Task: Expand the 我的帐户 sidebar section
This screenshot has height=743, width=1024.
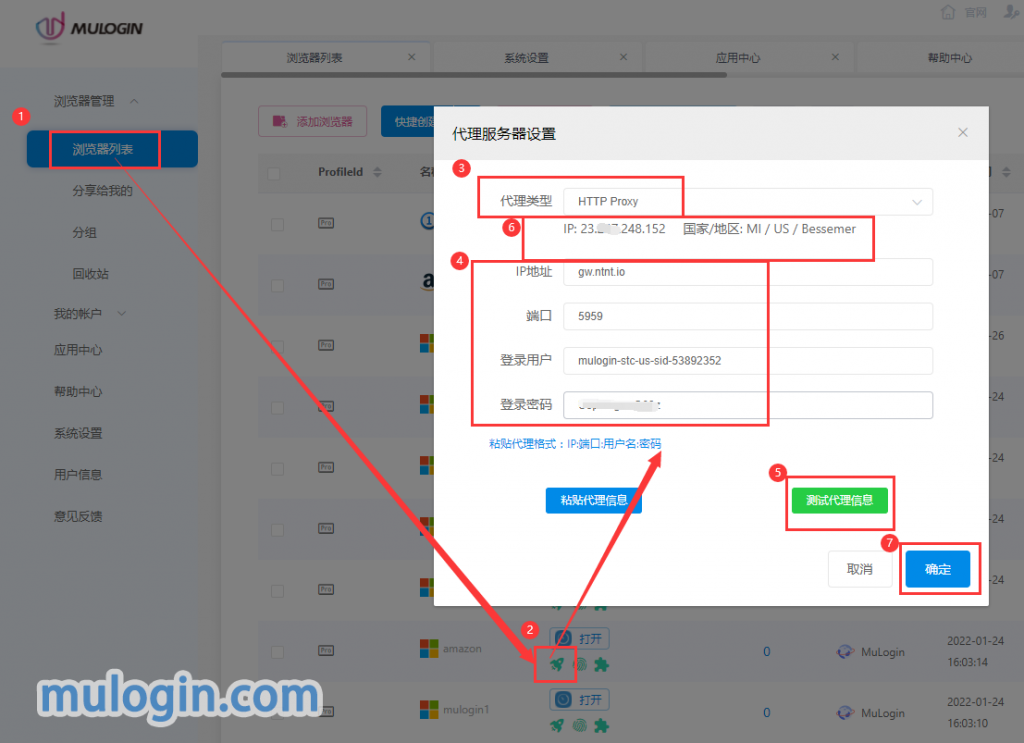Action: (123, 314)
